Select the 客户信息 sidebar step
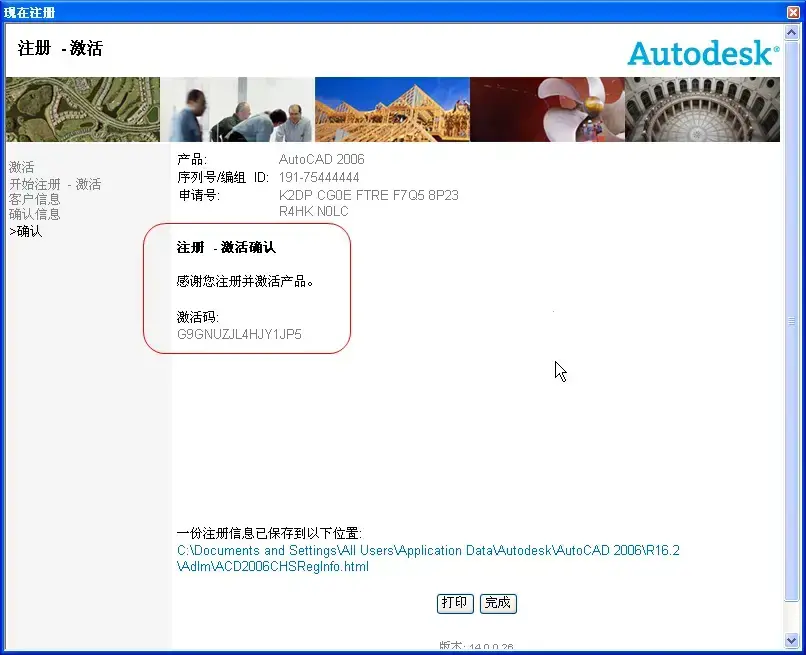The image size is (806, 655). [34, 199]
